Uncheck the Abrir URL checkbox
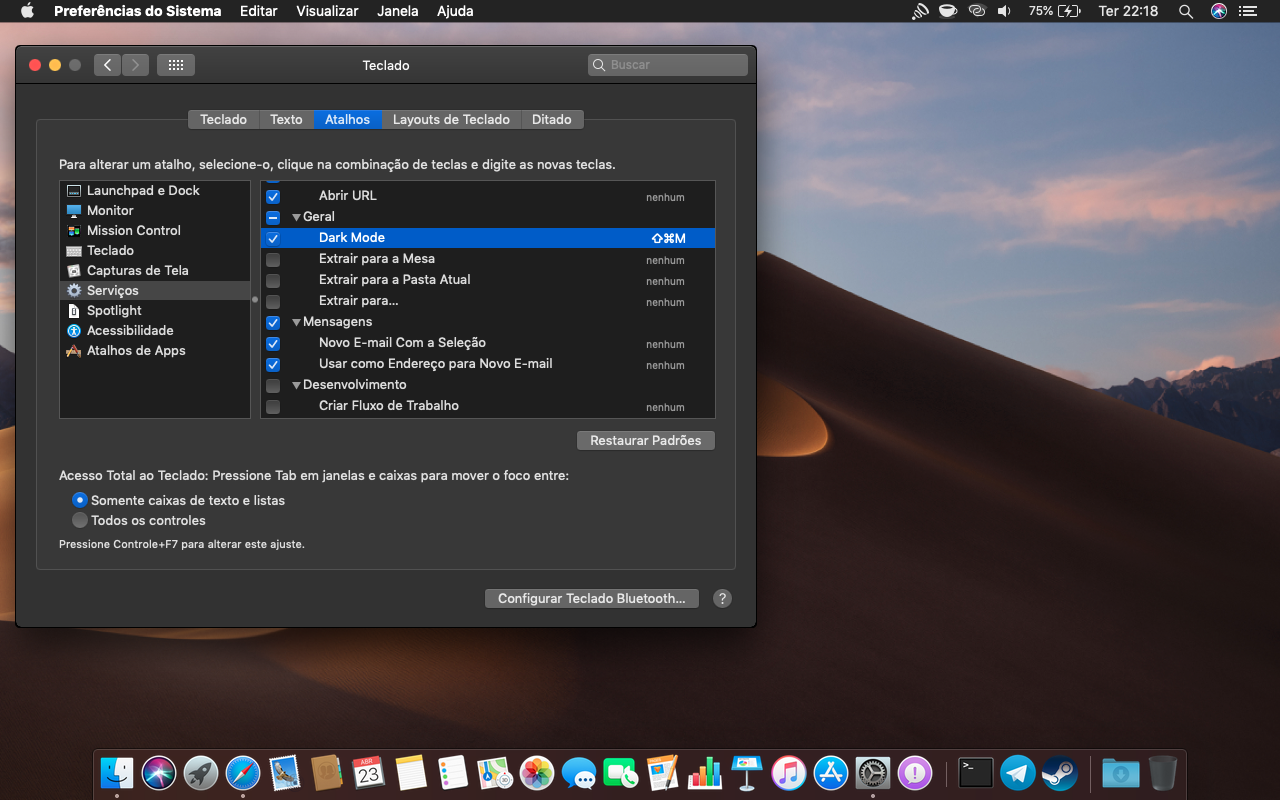Viewport: 1280px width, 800px height. 273,196
